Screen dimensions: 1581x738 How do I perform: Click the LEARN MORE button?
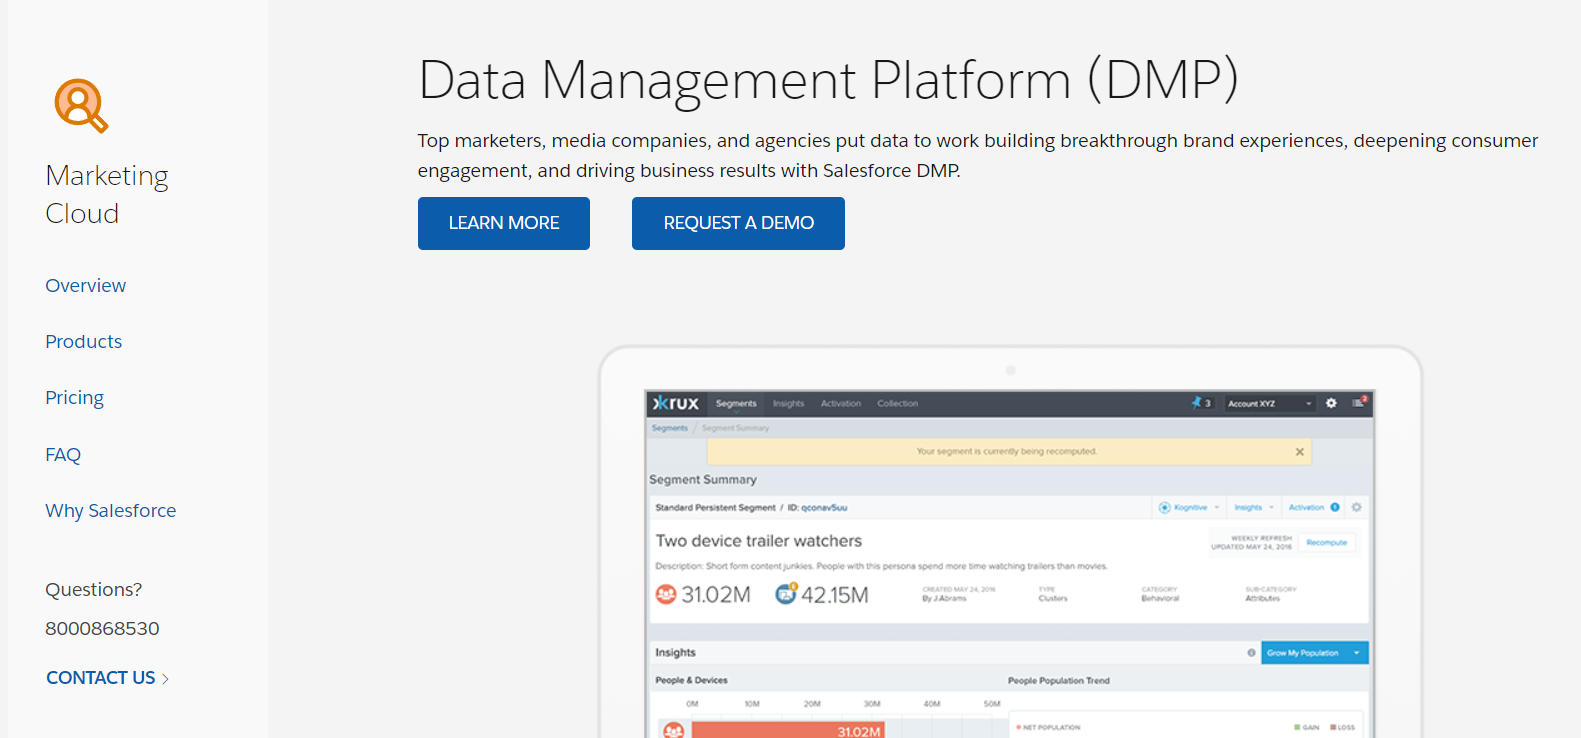(x=504, y=223)
